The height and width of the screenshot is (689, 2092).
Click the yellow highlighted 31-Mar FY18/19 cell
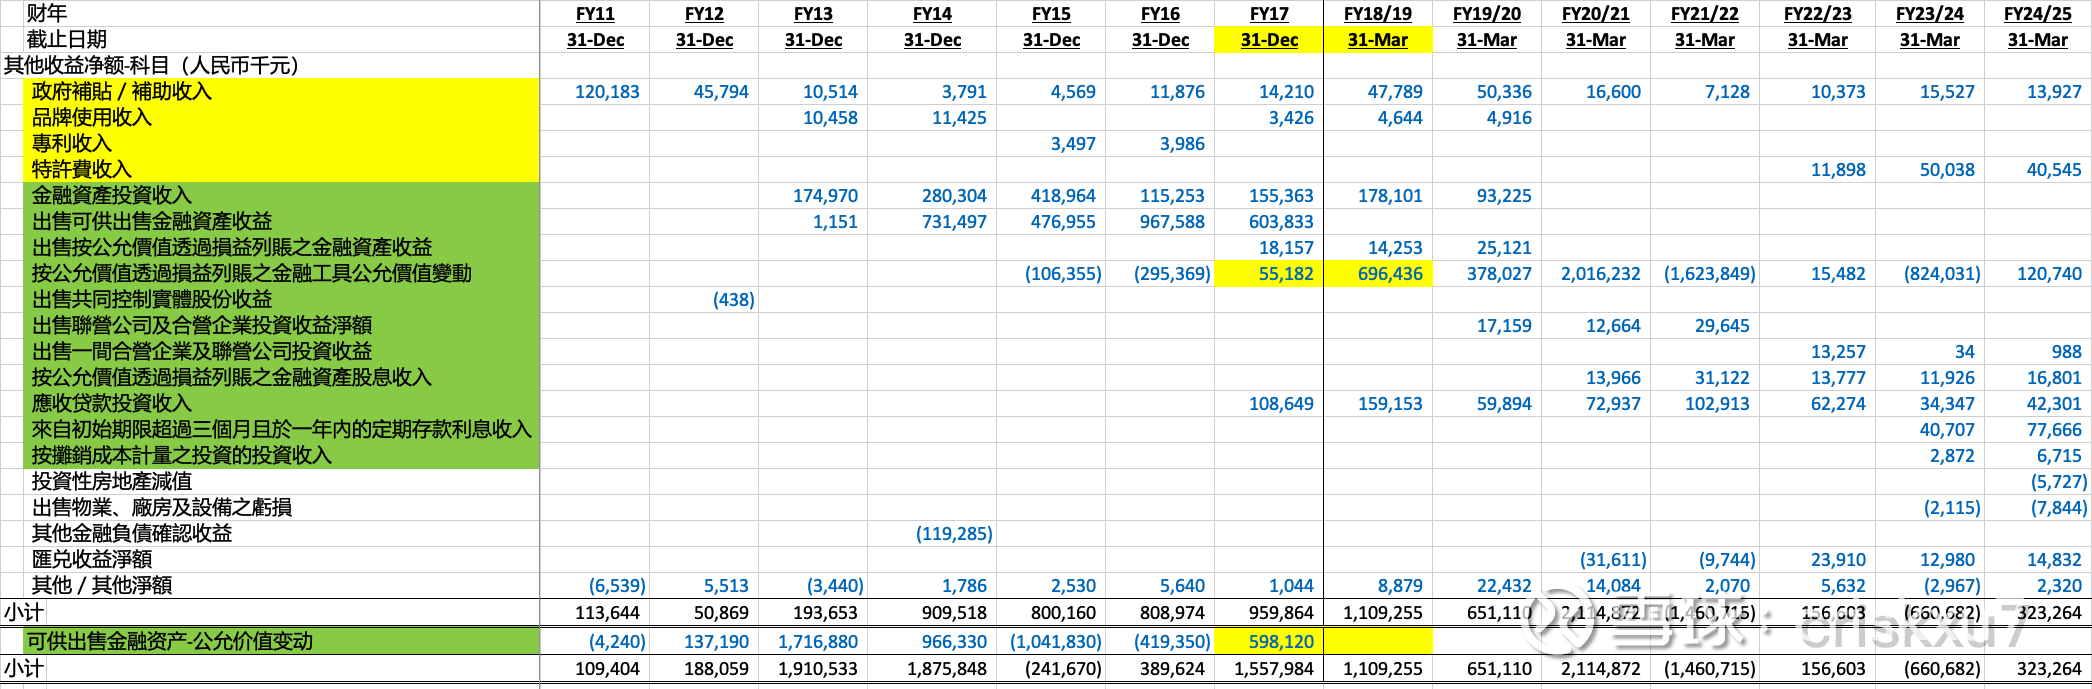point(1378,40)
